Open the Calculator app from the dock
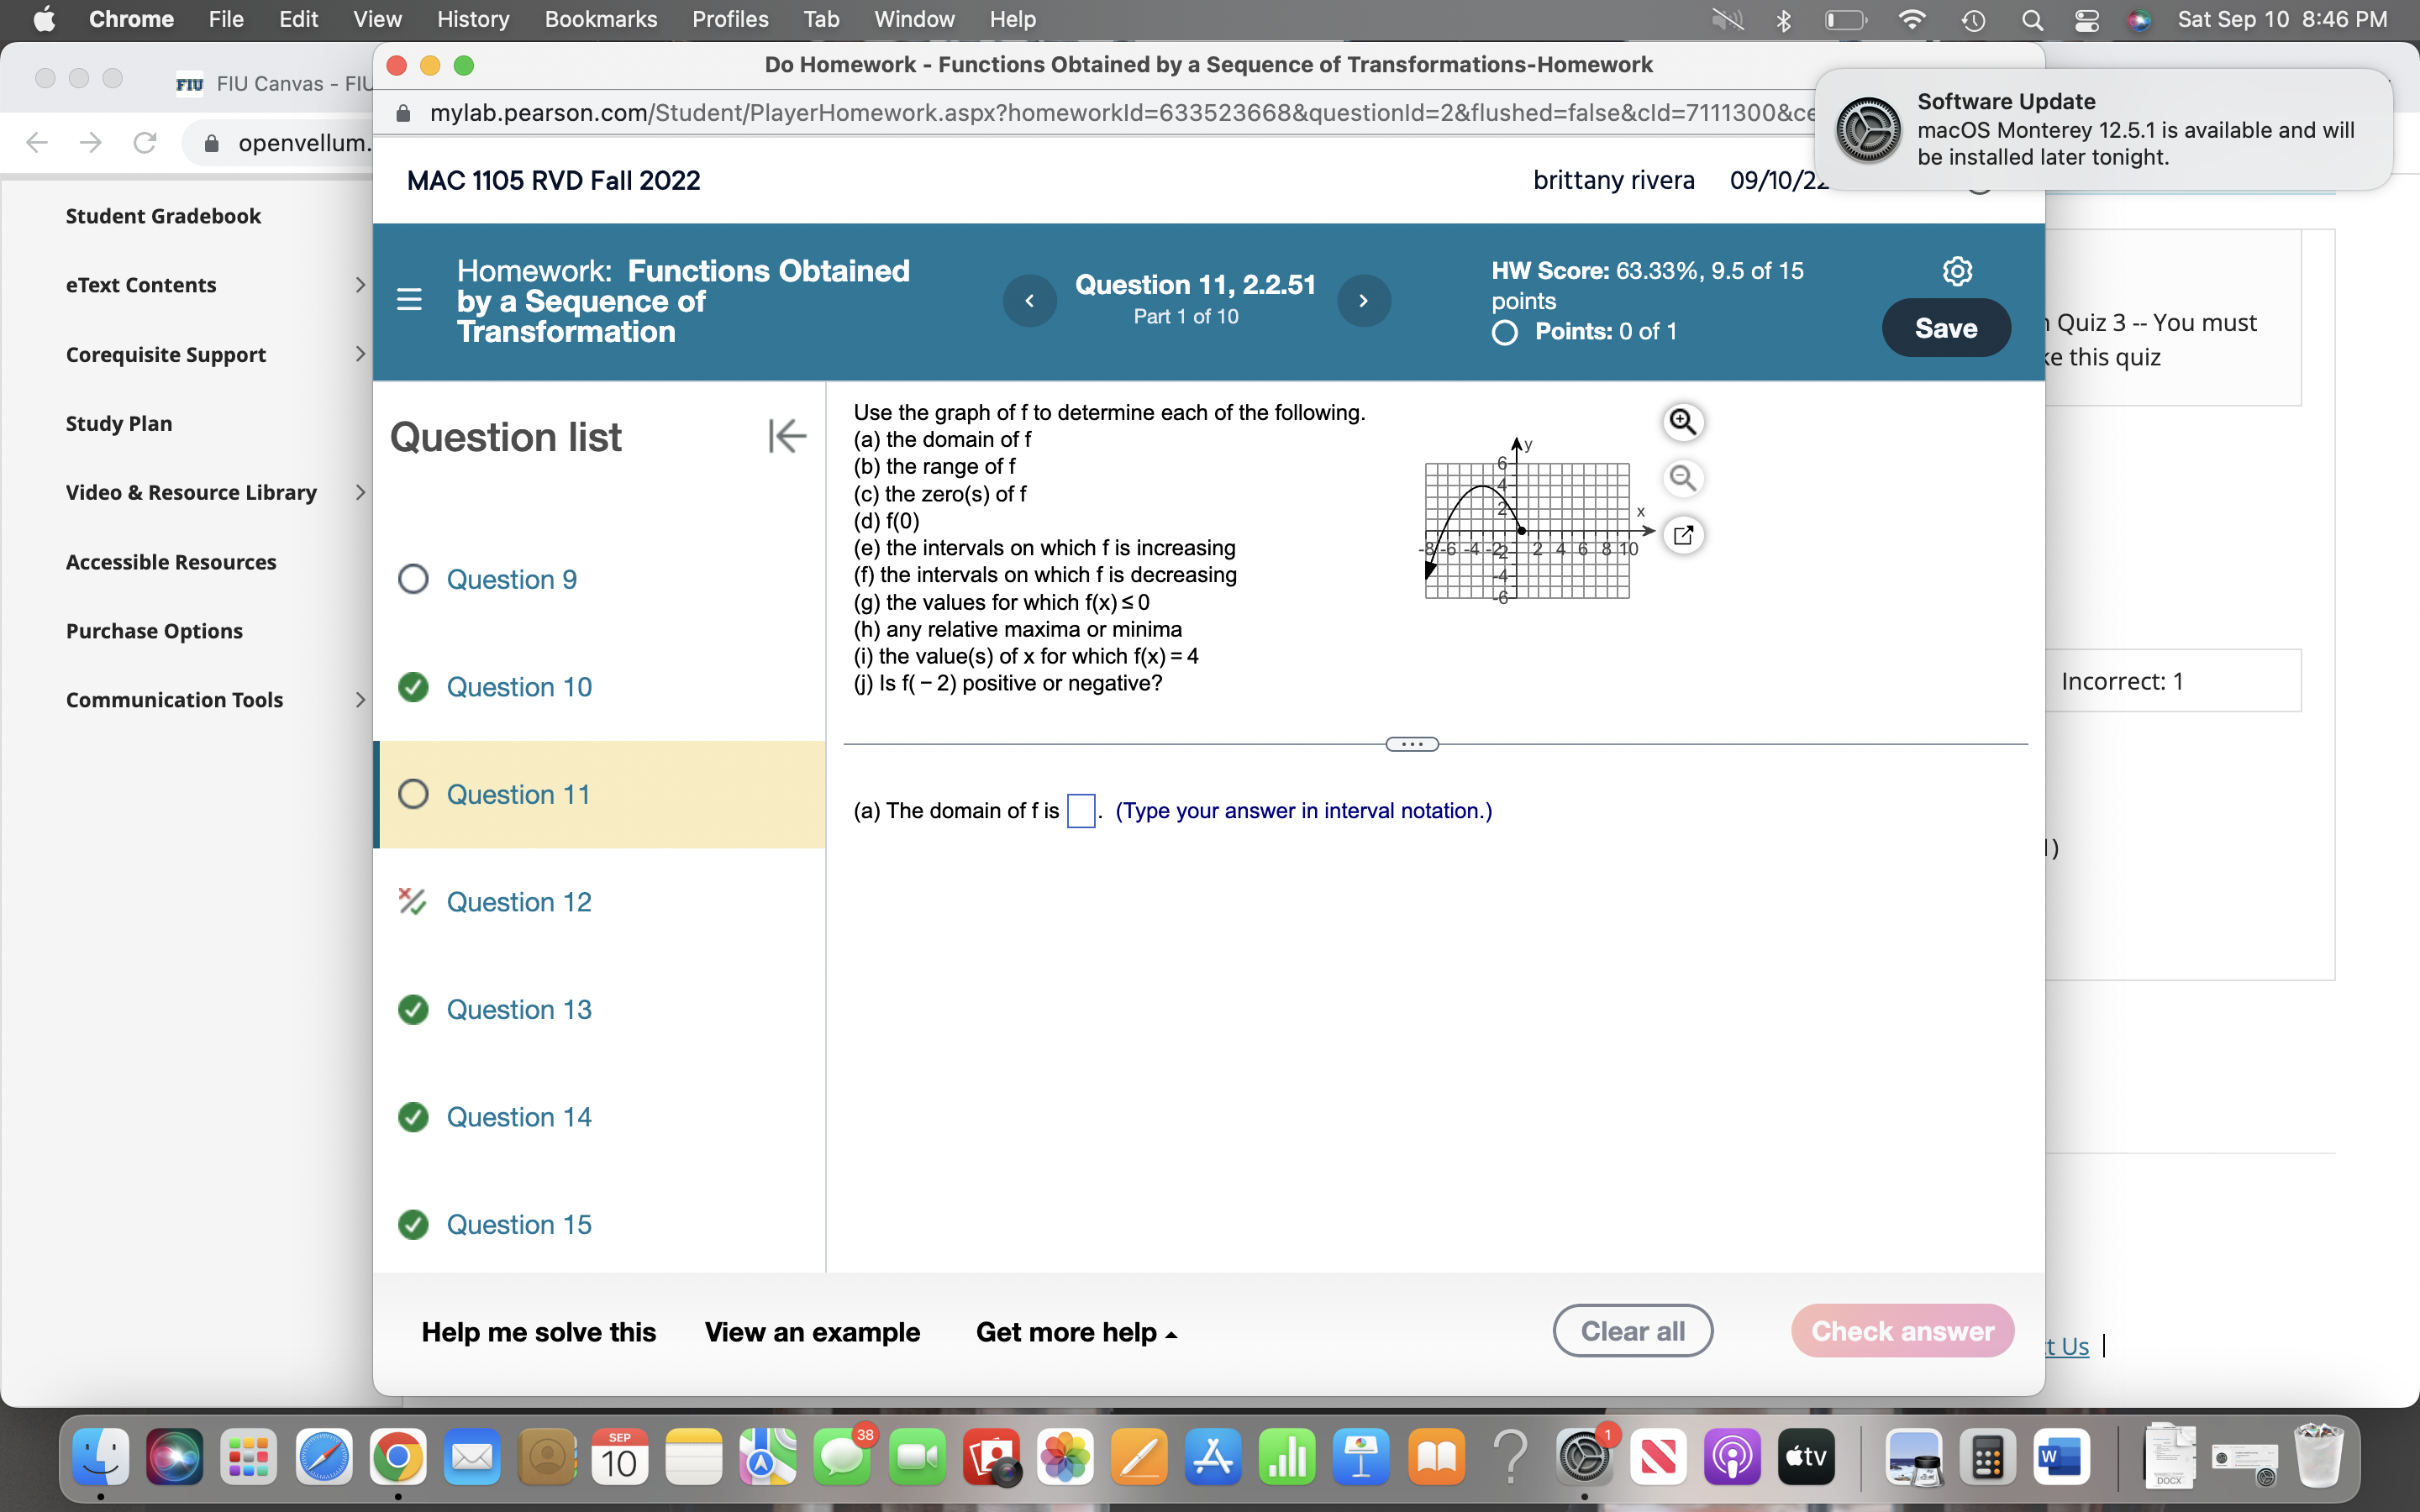 click(x=1986, y=1457)
